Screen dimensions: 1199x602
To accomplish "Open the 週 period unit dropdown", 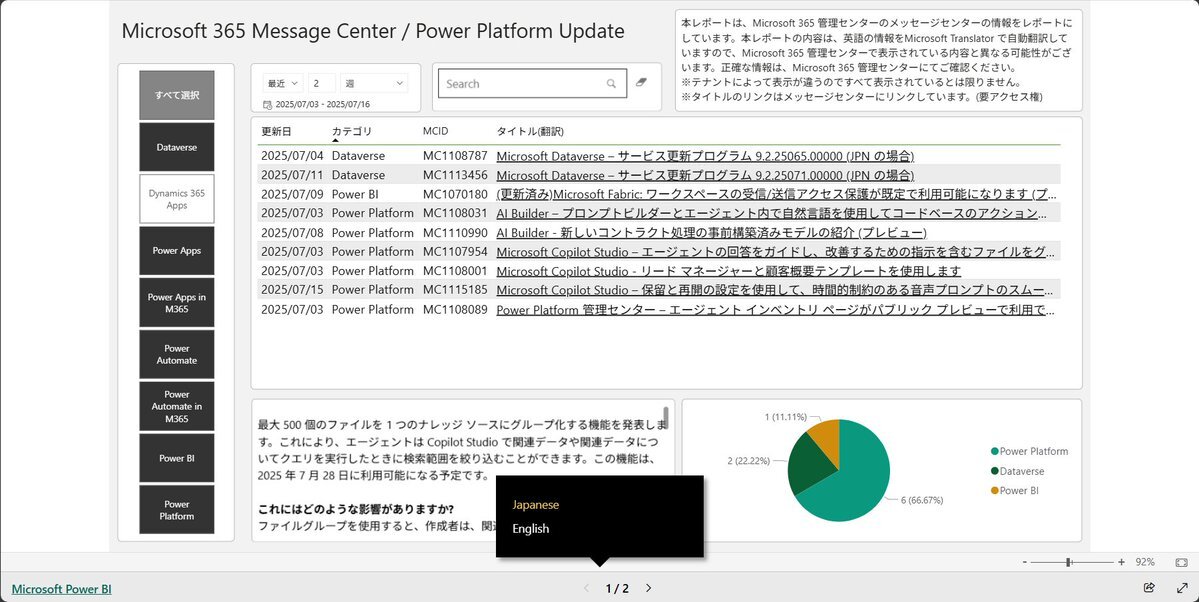I will pos(374,83).
